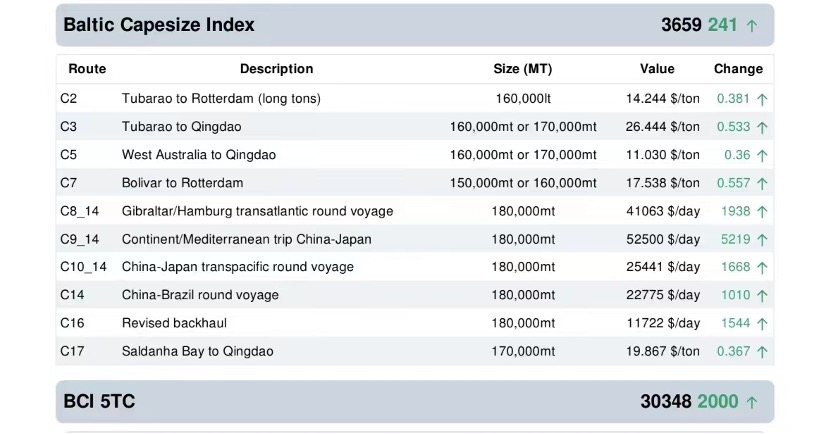Click the green arrow on the C8_14 row
Screen dimensions: 832x434
pos(762,211)
